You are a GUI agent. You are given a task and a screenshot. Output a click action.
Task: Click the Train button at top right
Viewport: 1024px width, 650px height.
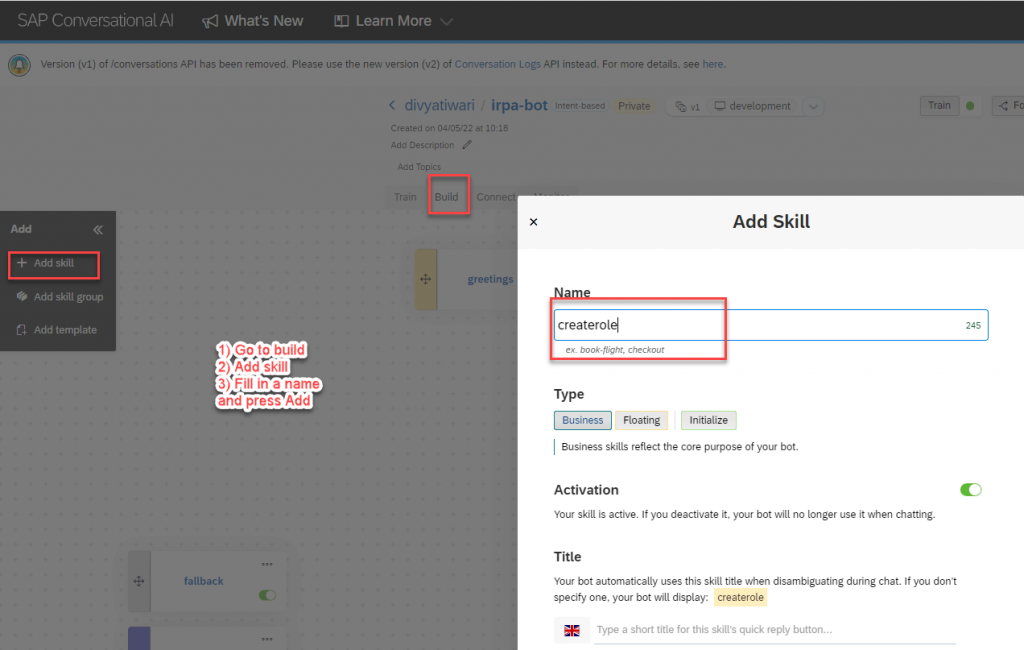point(939,105)
